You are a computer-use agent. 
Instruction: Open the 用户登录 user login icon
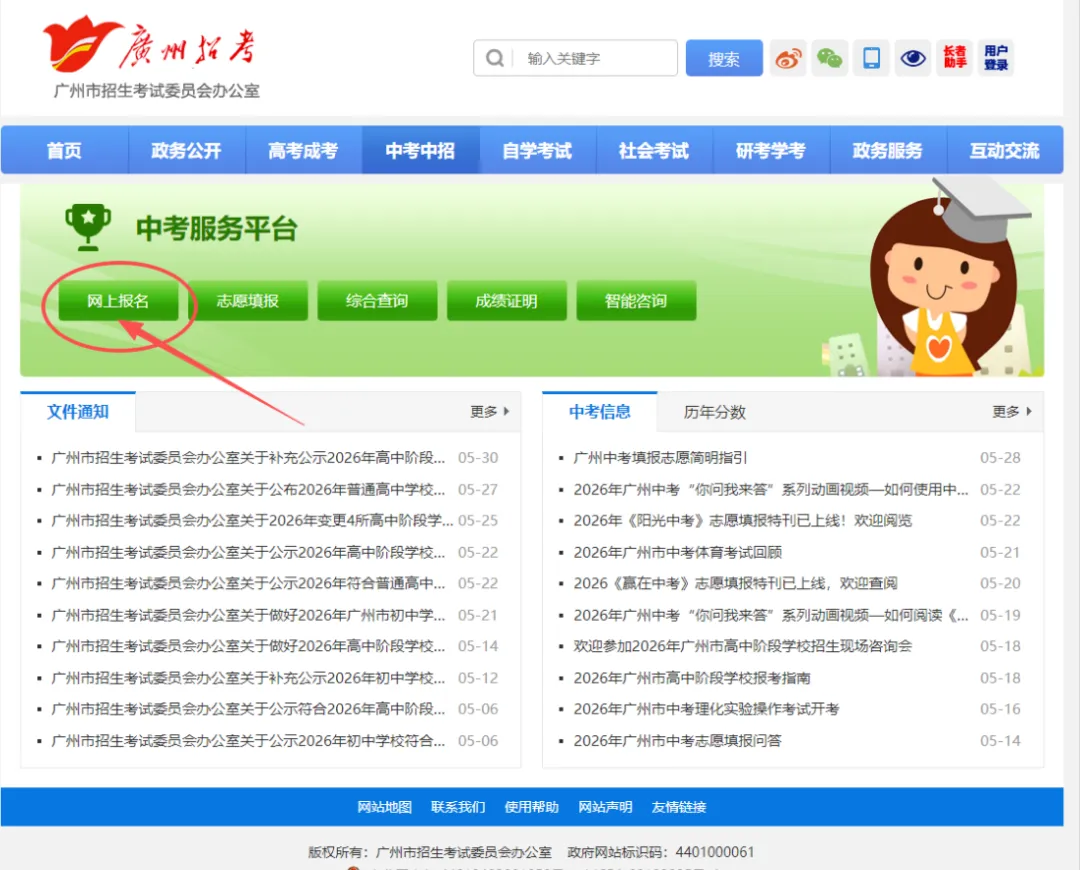996,58
